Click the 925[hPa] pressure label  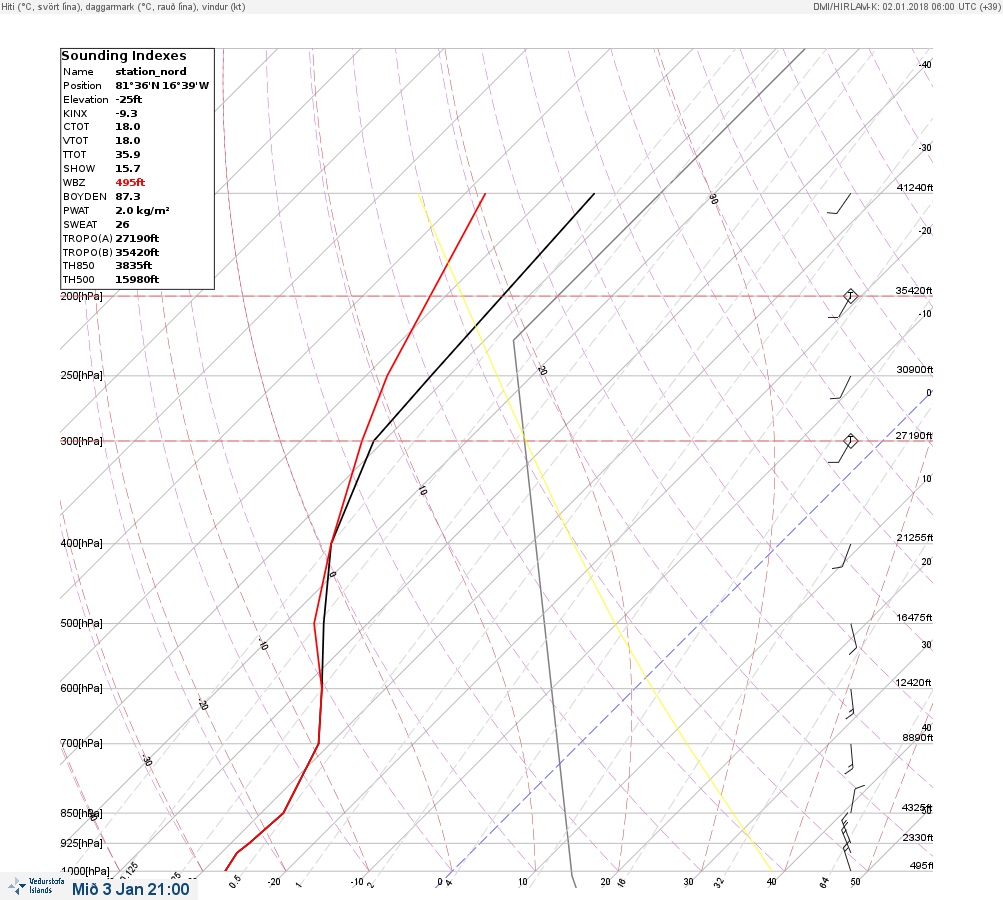[x=81, y=843]
